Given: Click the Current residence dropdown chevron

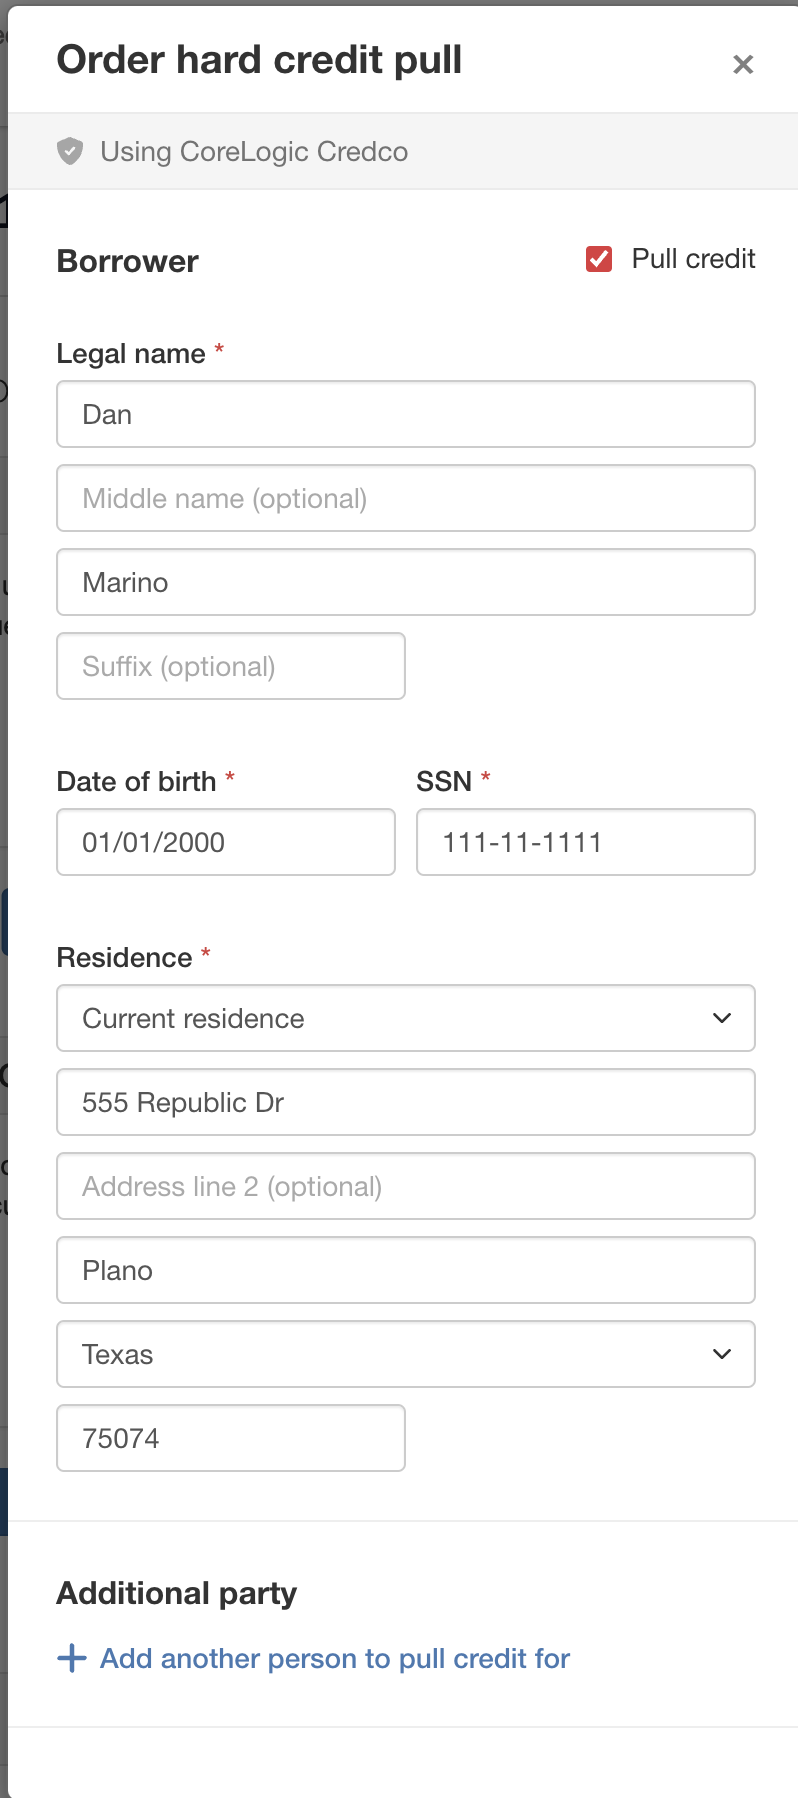Looking at the screenshot, I should point(722,1018).
